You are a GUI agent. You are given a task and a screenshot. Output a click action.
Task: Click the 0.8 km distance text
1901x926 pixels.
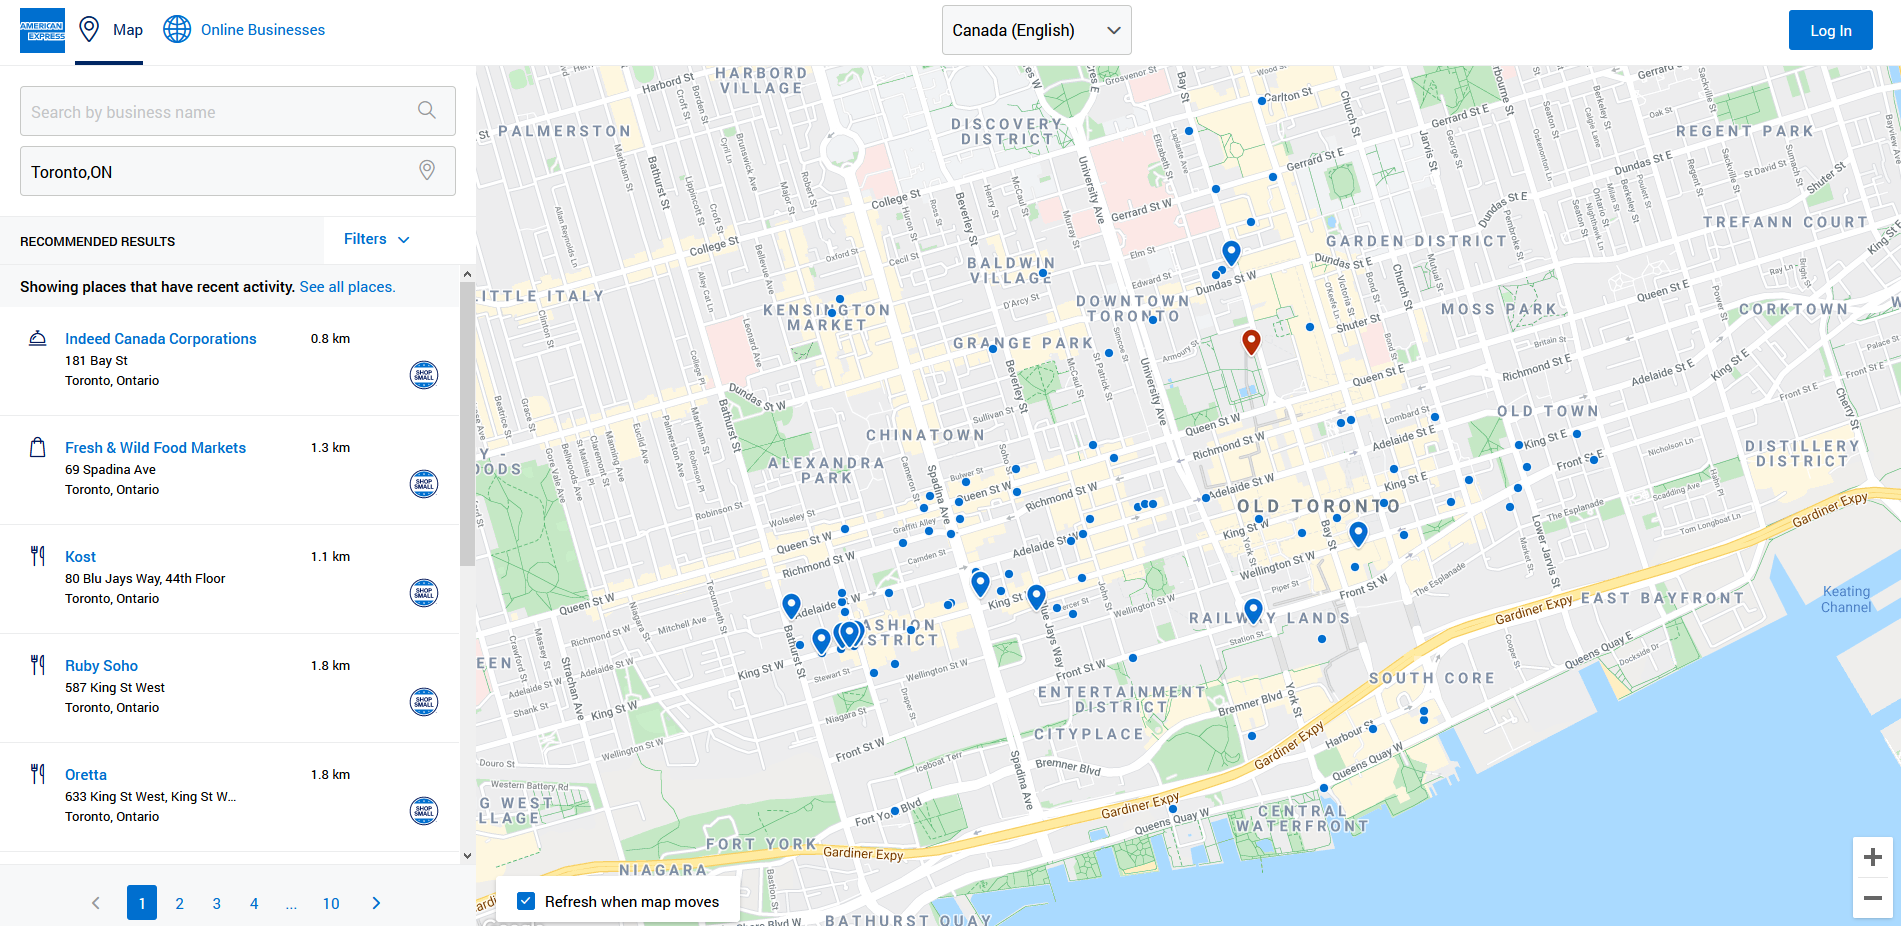click(x=330, y=339)
